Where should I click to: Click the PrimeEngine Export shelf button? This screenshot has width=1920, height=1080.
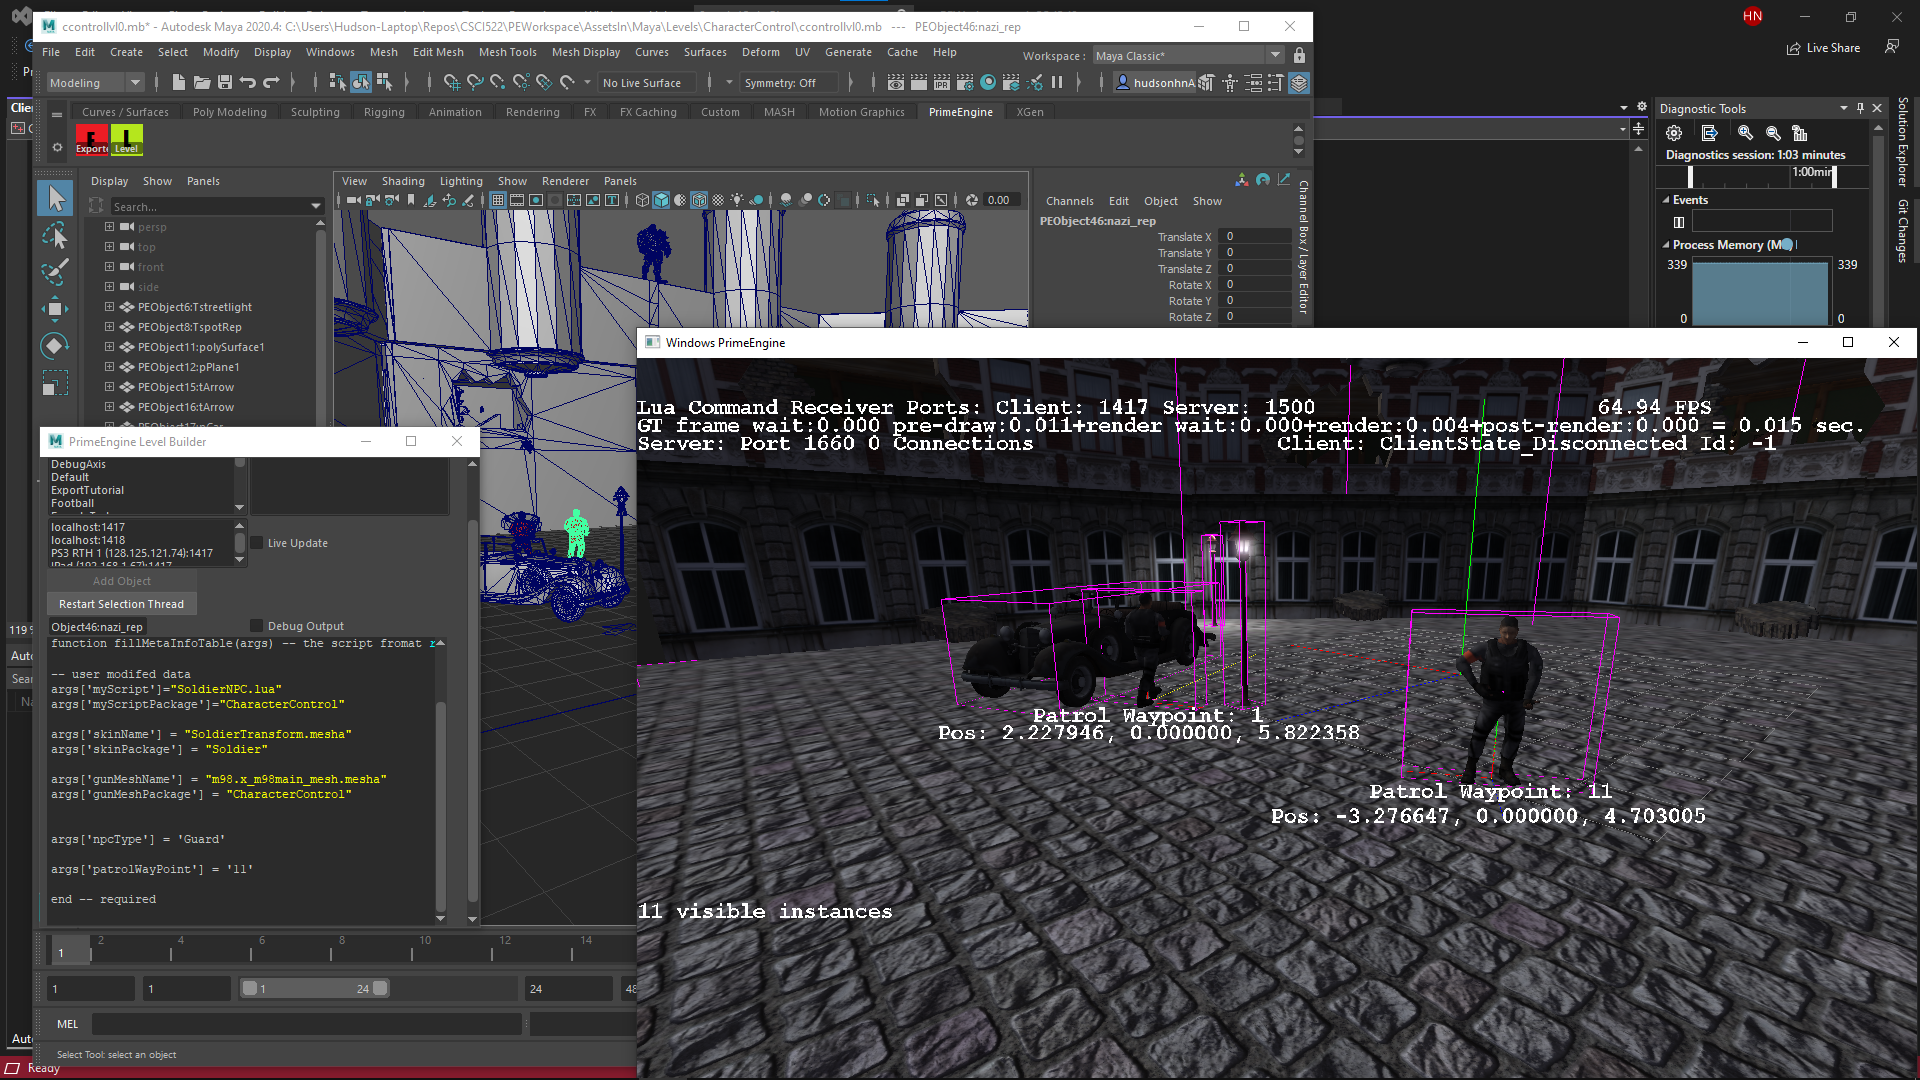click(x=92, y=139)
